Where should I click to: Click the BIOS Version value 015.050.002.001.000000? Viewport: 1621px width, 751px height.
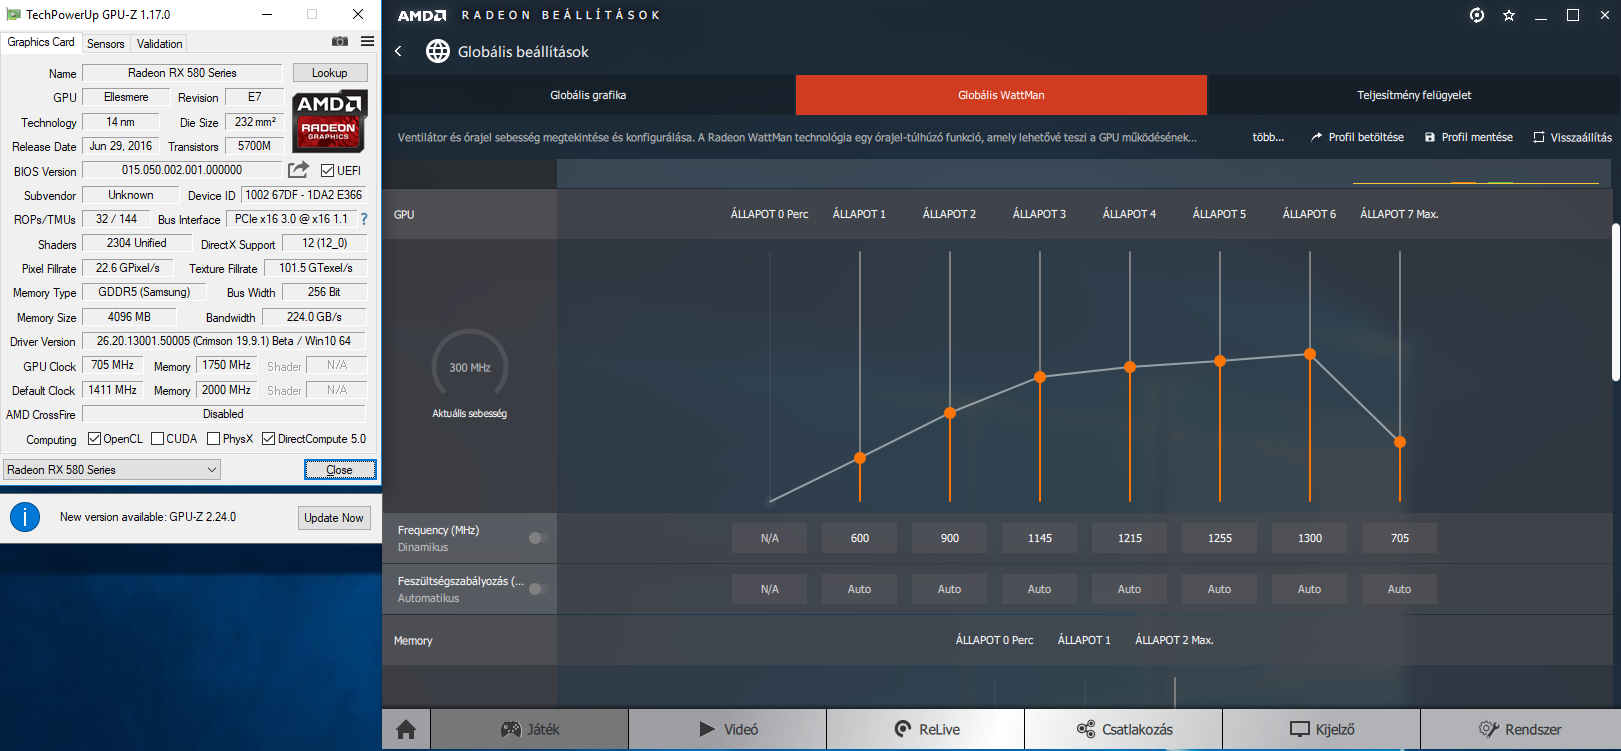[x=182, y=170]
